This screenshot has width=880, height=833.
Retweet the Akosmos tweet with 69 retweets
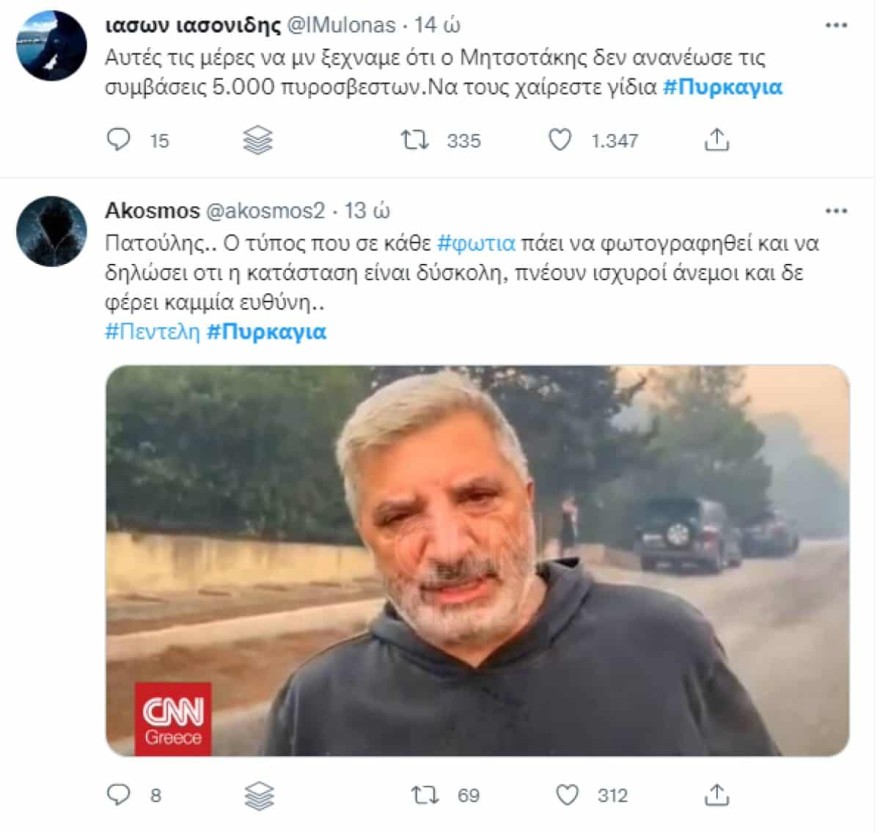tap(425, 795)
